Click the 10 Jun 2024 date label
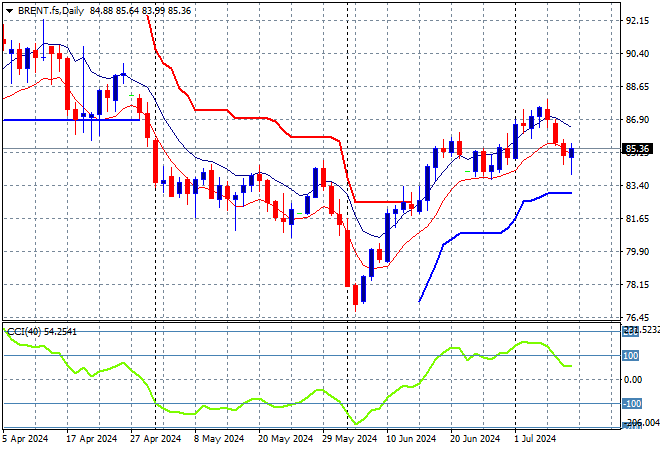 click(x=413, y=438)
